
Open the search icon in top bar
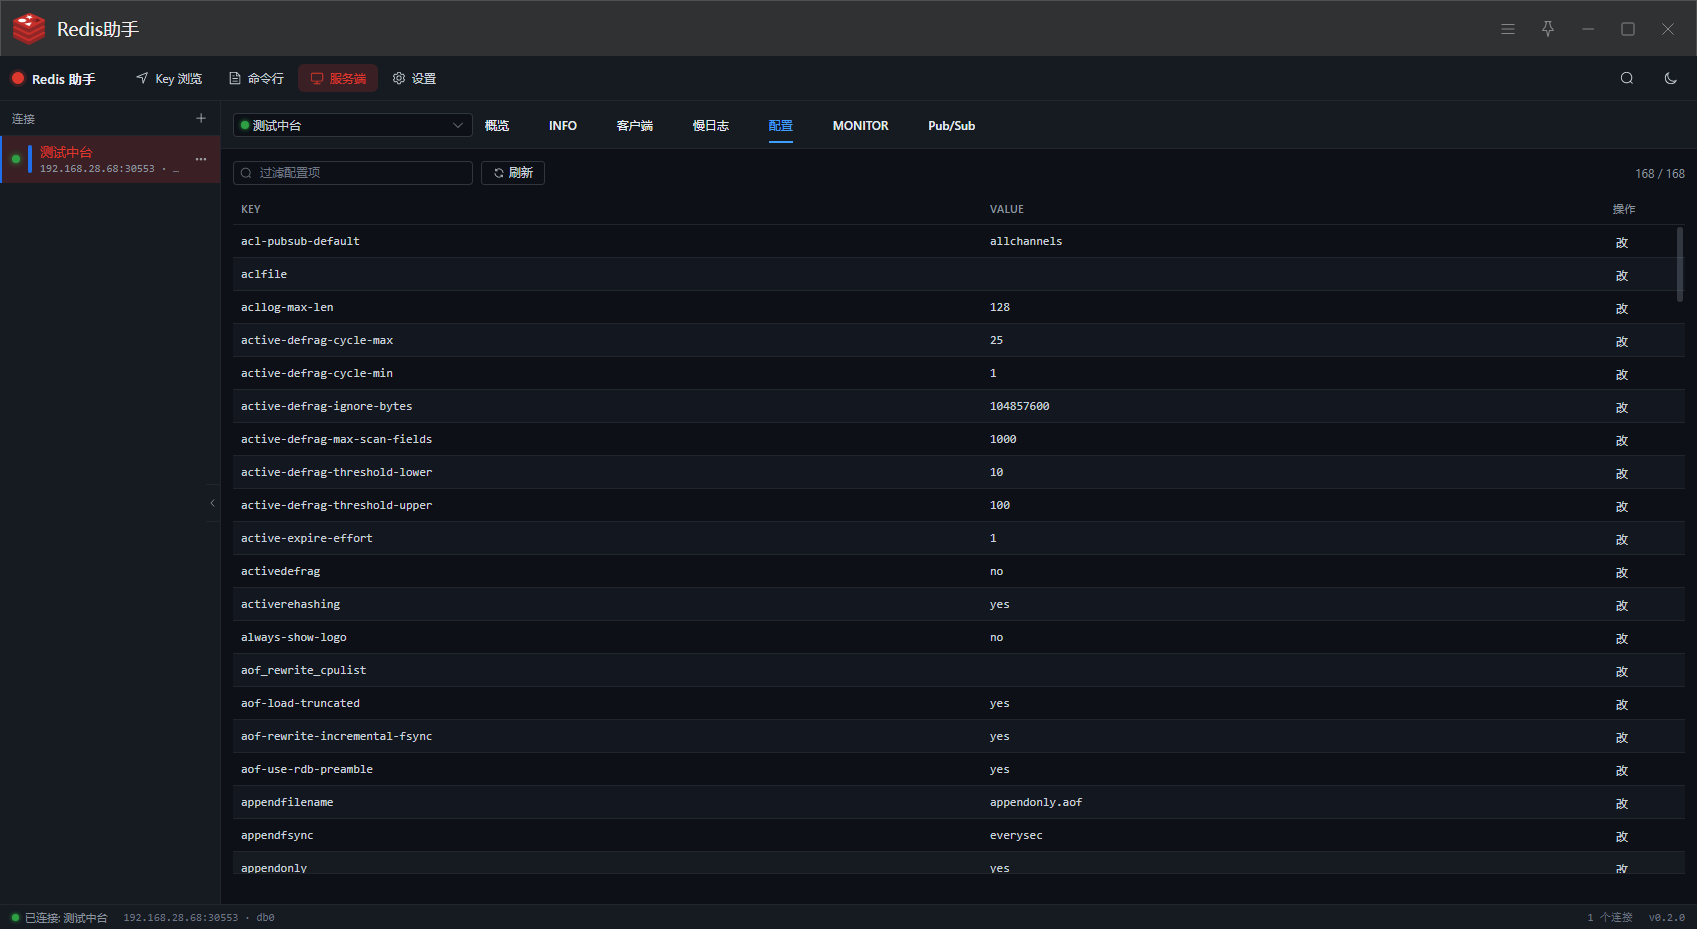[x=1627, y=78]
